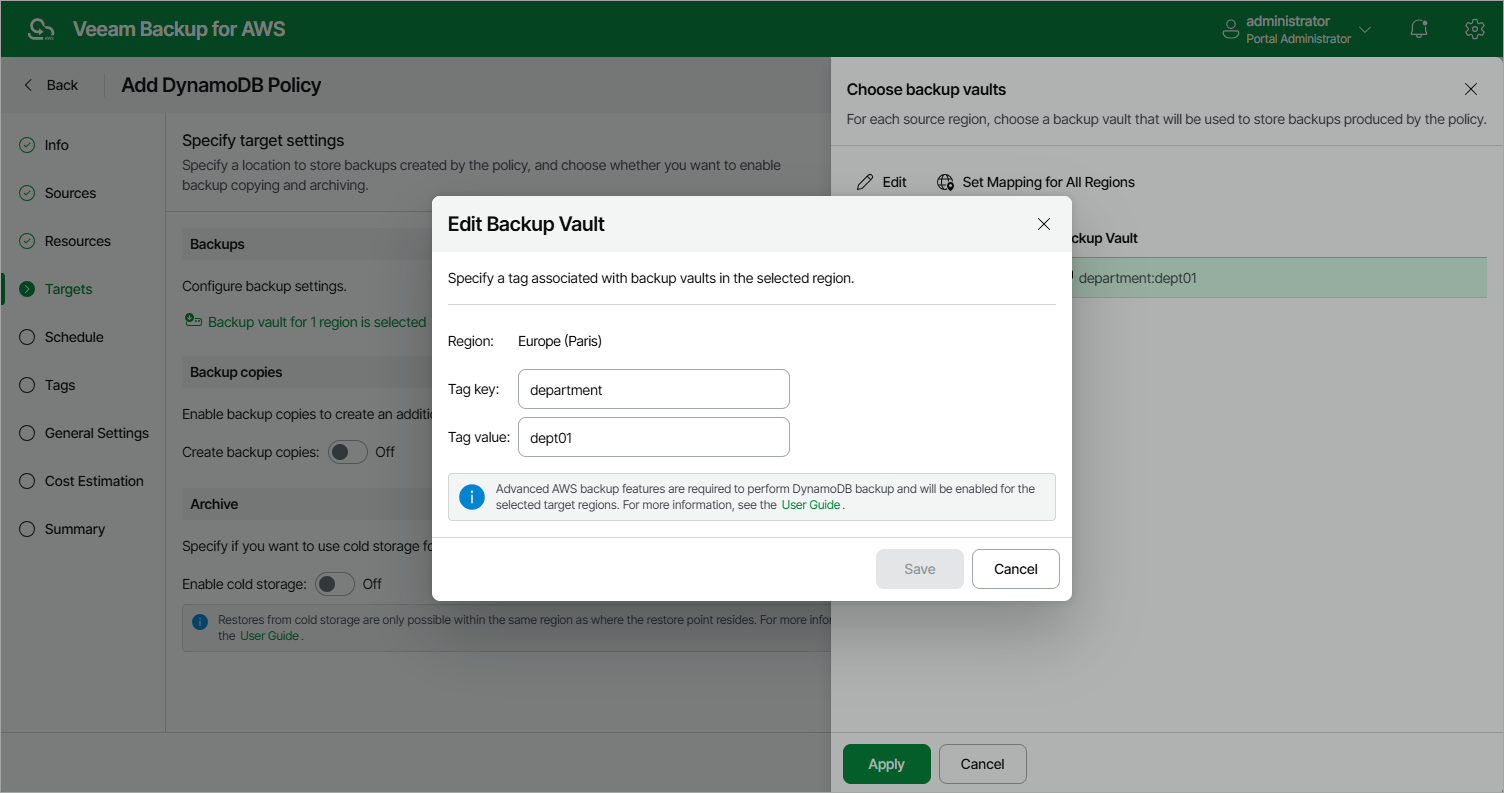Open the Sources wizard step
This screenshot has width=1504, height=793.
click(x=70, y=193)
